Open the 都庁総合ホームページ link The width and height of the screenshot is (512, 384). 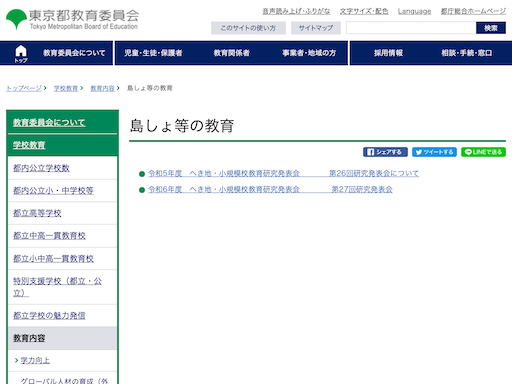click(x=473, y=11)
